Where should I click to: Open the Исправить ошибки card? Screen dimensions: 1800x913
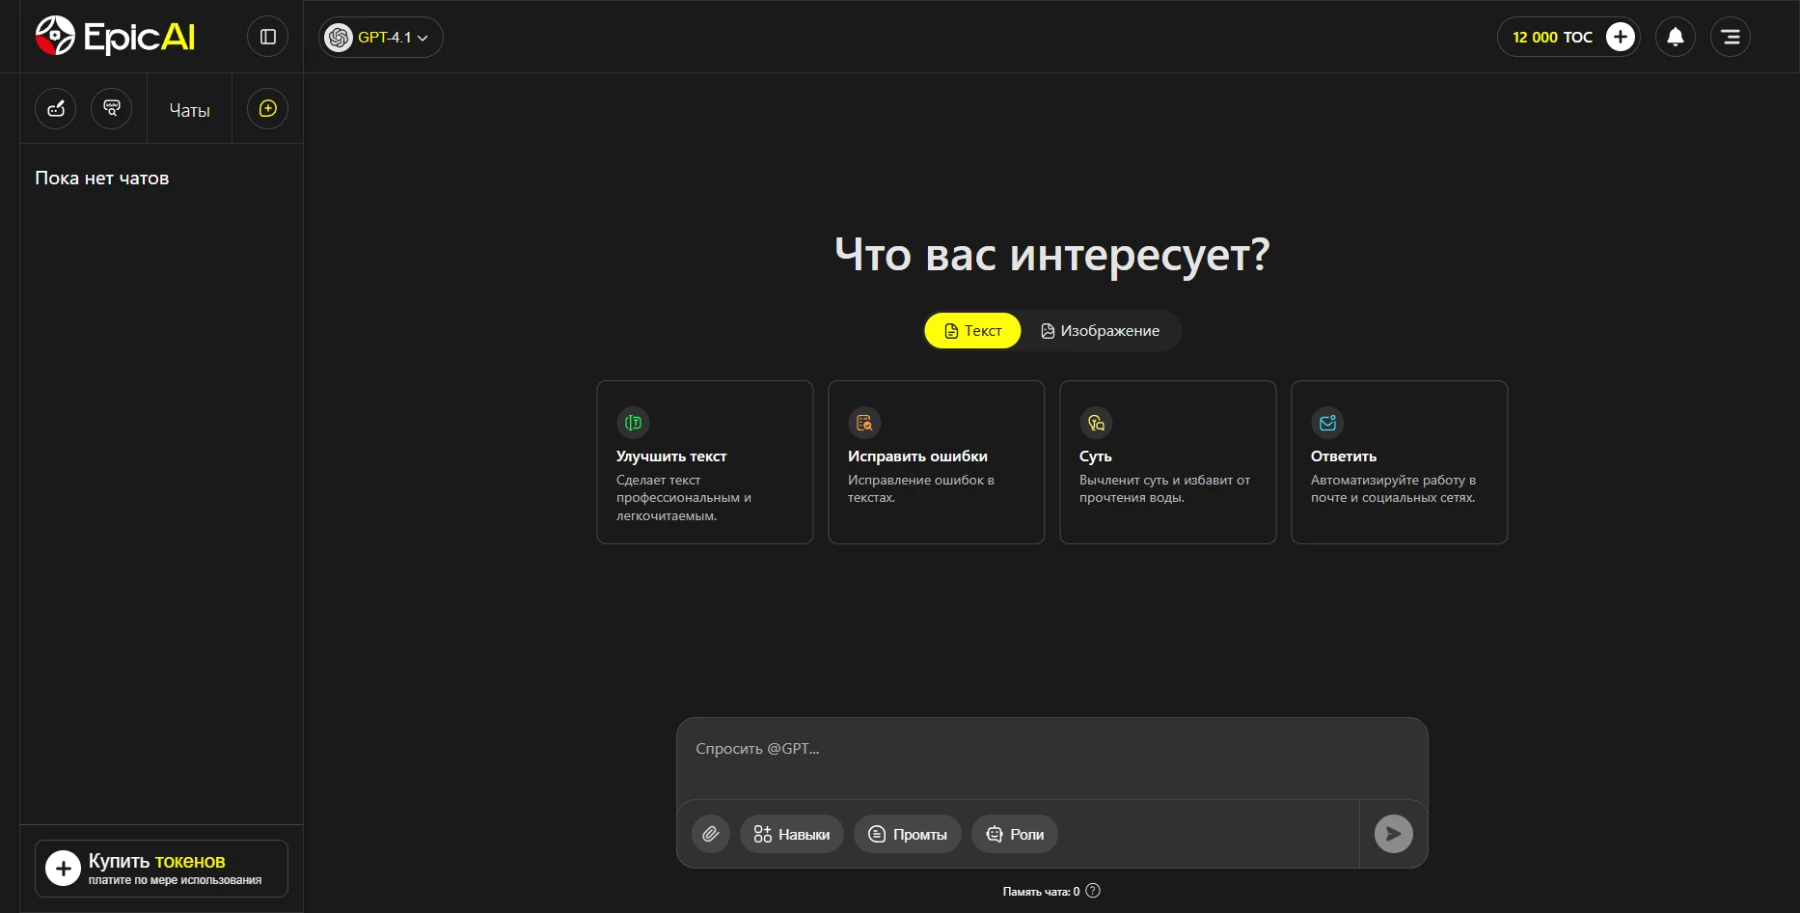[936, 462]
